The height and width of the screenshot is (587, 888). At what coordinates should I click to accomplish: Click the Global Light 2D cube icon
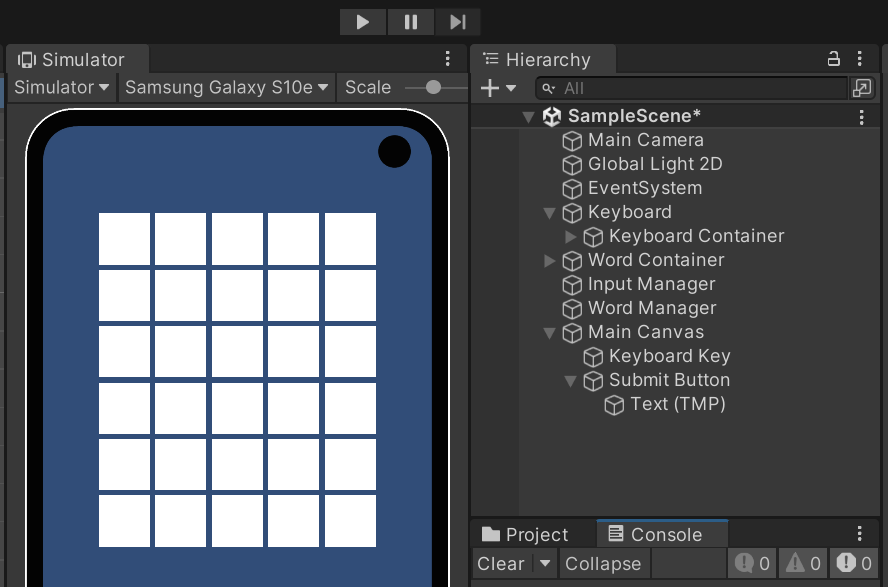pos(572,165)
